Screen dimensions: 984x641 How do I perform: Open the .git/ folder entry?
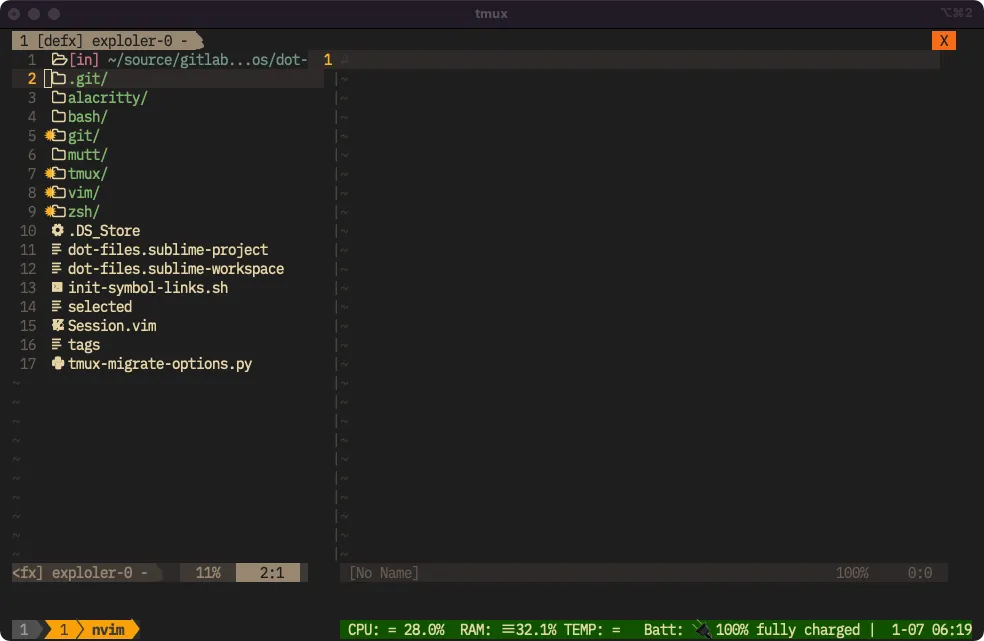87,79
